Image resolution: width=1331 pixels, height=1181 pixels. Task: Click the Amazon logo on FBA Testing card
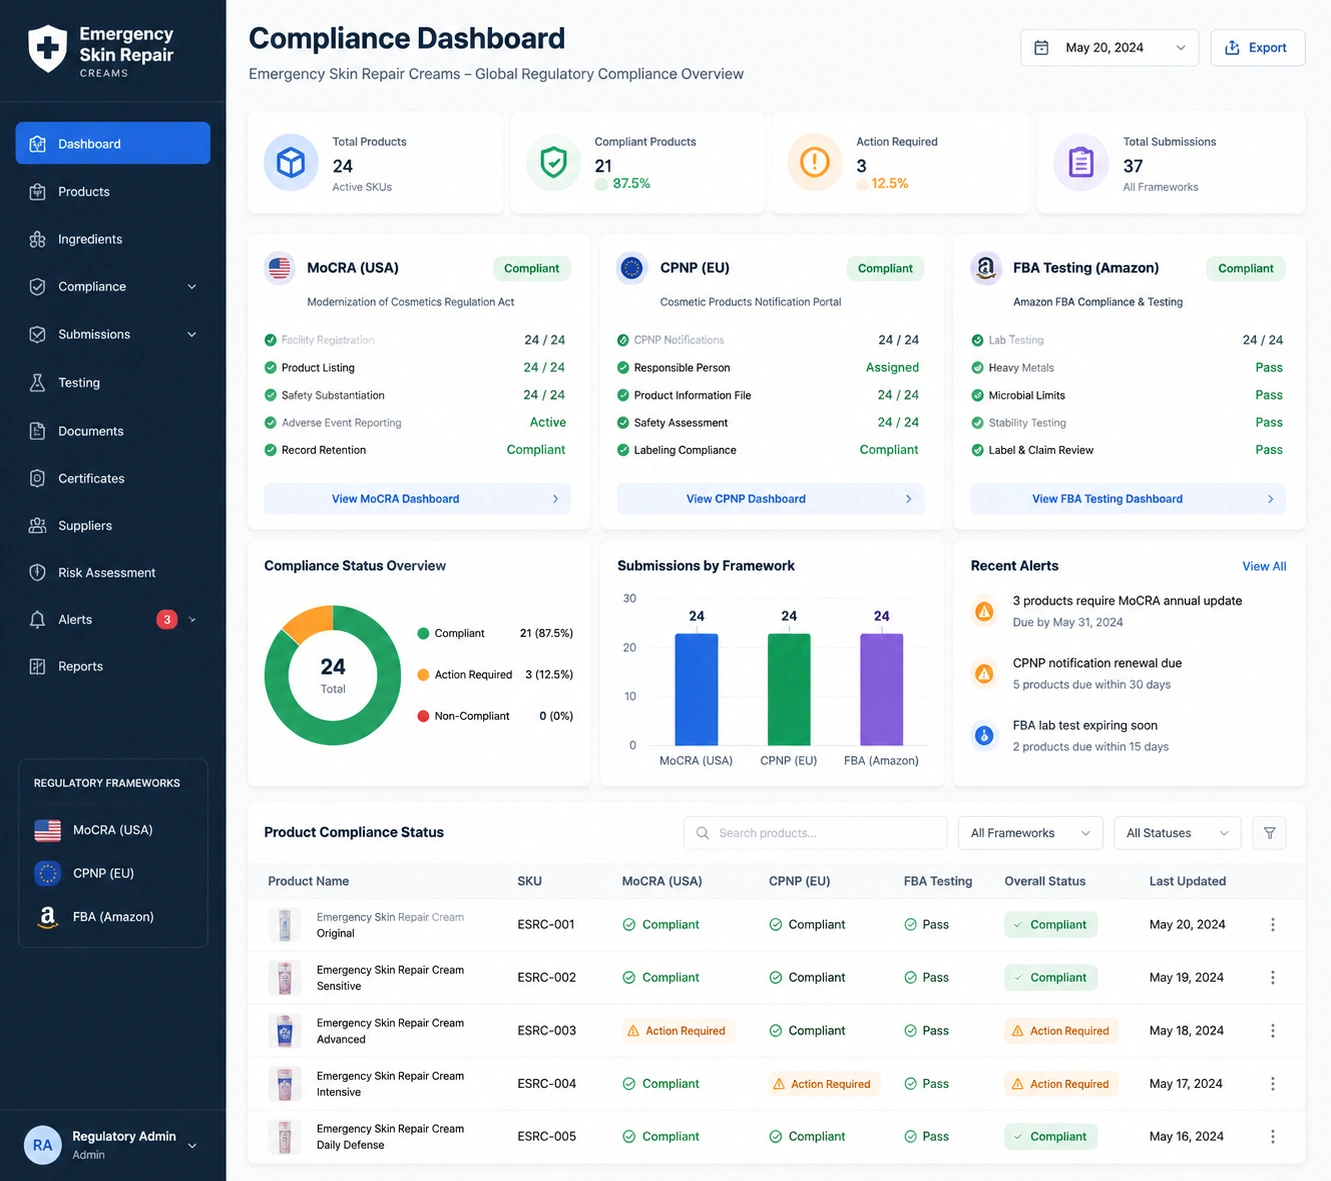pos(986,268)
